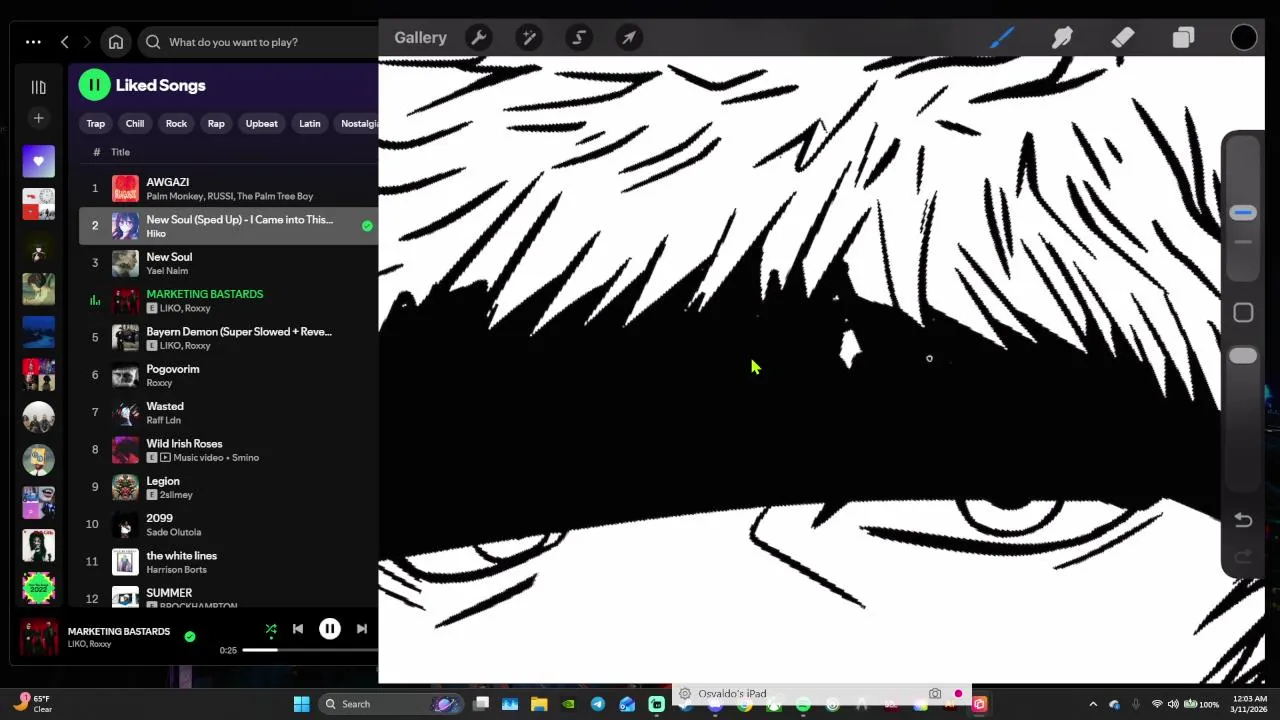Screen dimensions: 1280x720
Task: Open the Layers panel in Procreate
Action: click(x=1183, y=38)
